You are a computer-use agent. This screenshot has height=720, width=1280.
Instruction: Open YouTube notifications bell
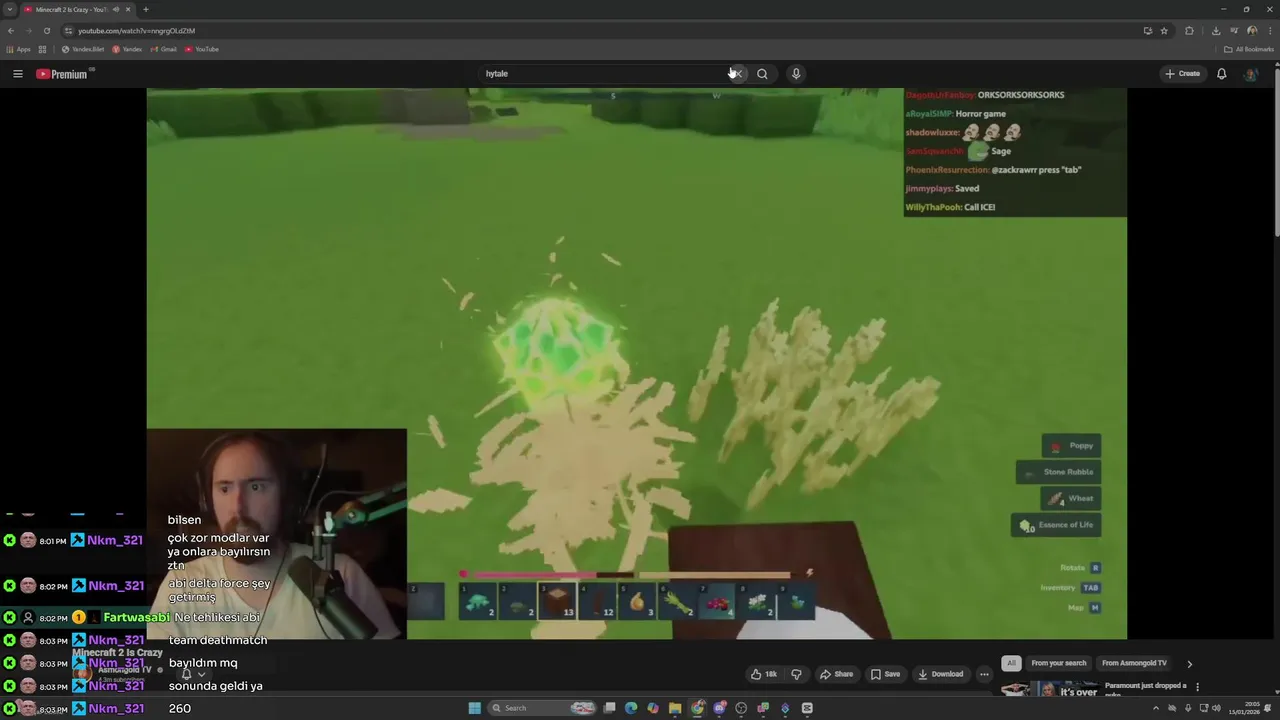tap(1221, 73)
